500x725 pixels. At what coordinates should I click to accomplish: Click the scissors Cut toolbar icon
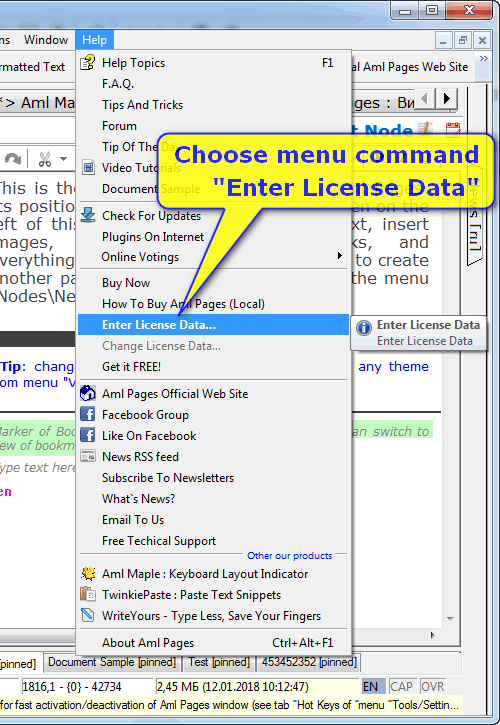pyautogui.click(x=44, y=159)
